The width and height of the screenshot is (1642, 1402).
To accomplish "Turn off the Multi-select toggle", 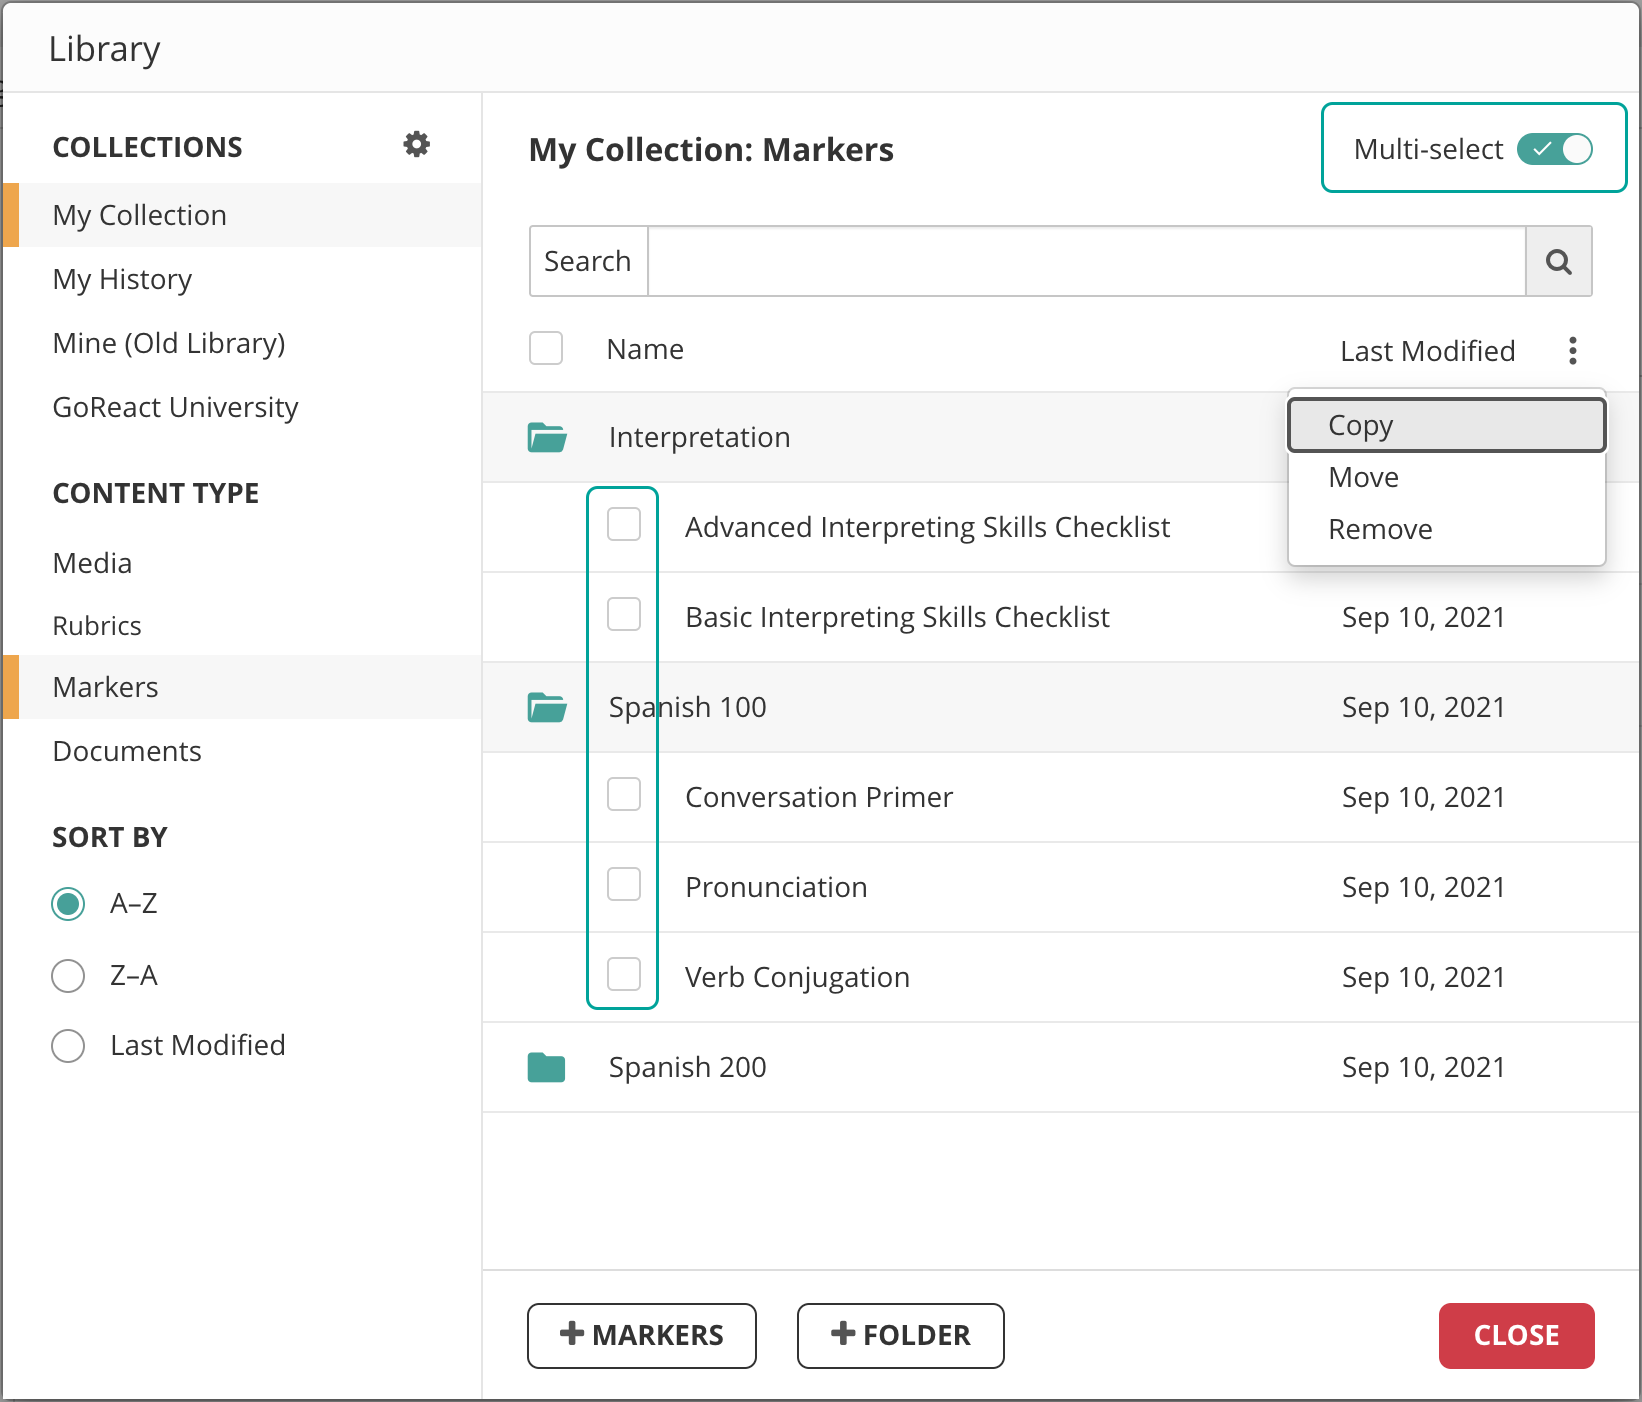I will (1554, 149).
